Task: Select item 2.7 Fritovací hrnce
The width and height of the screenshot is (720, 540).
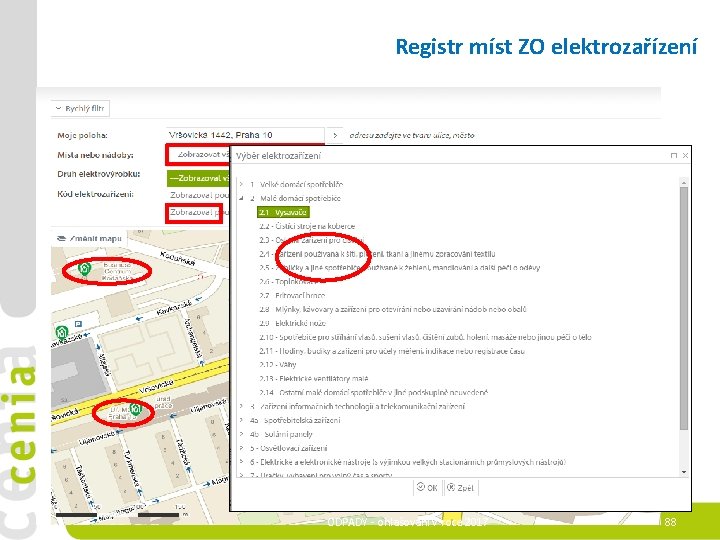Action: 292,295
